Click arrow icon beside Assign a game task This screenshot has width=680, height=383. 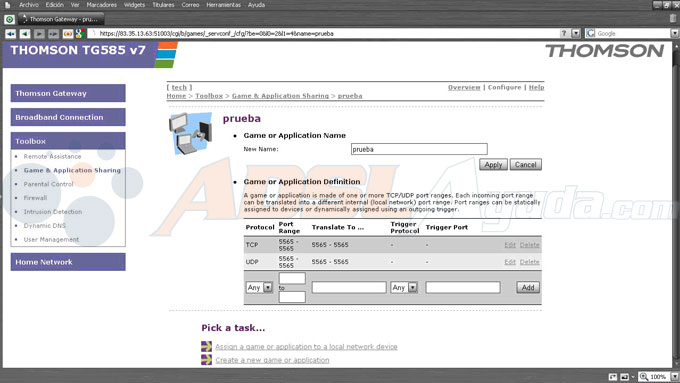click(206, 347)
